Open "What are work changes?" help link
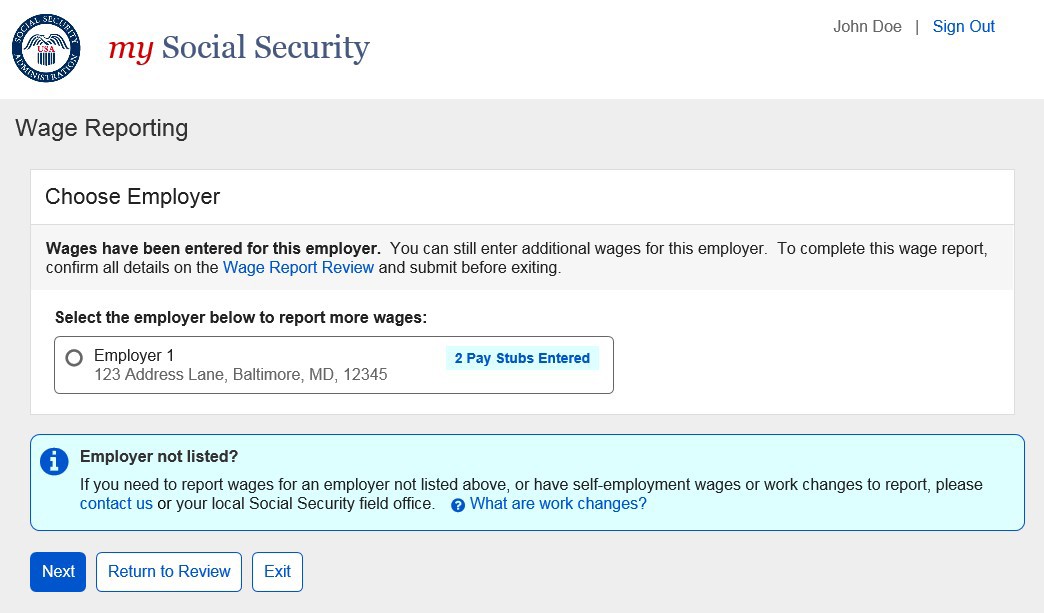The image size is (1044, 613). [x=558, y=503]
